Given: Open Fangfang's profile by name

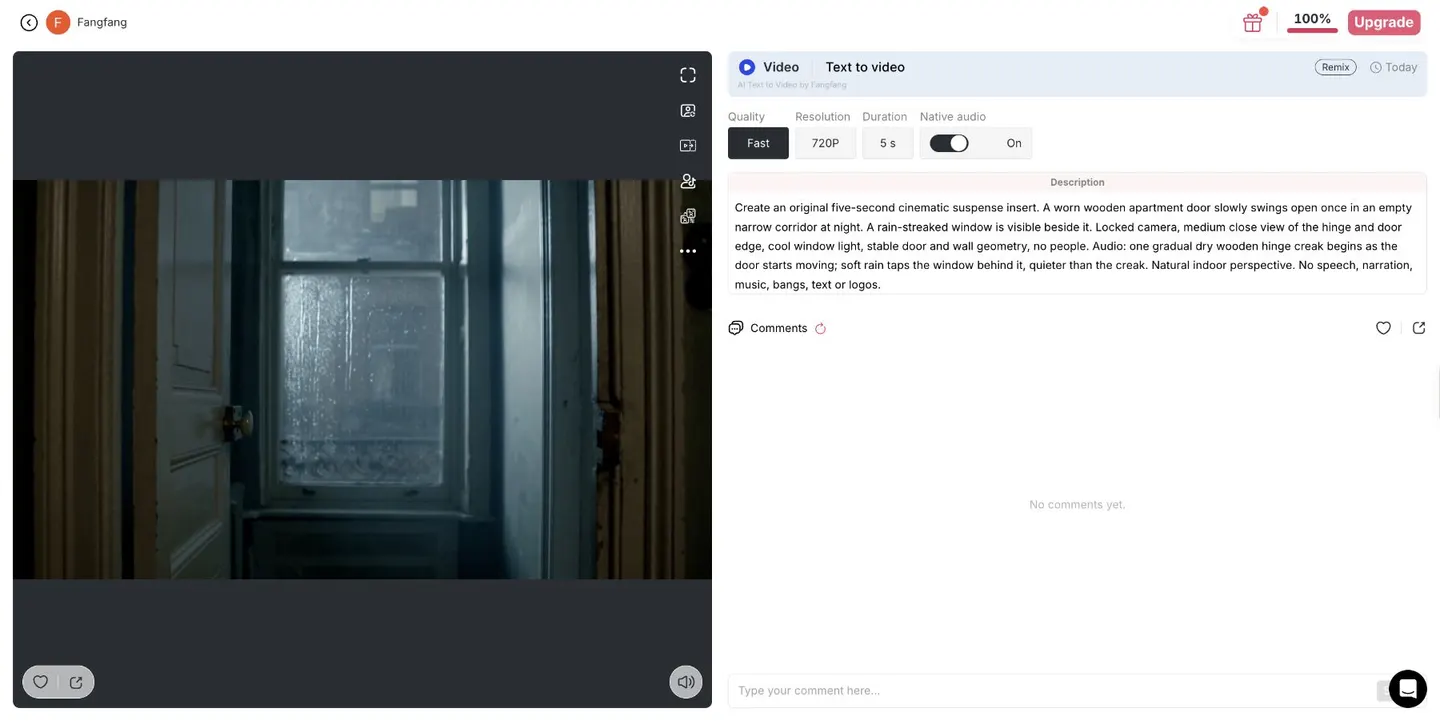Looking at the screenshot, I should [102, 22].
